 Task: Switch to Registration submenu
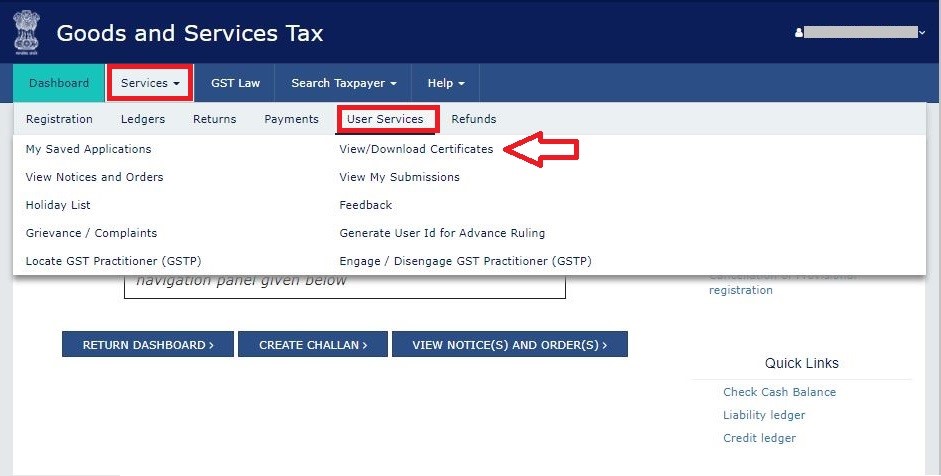pos(59,119)
